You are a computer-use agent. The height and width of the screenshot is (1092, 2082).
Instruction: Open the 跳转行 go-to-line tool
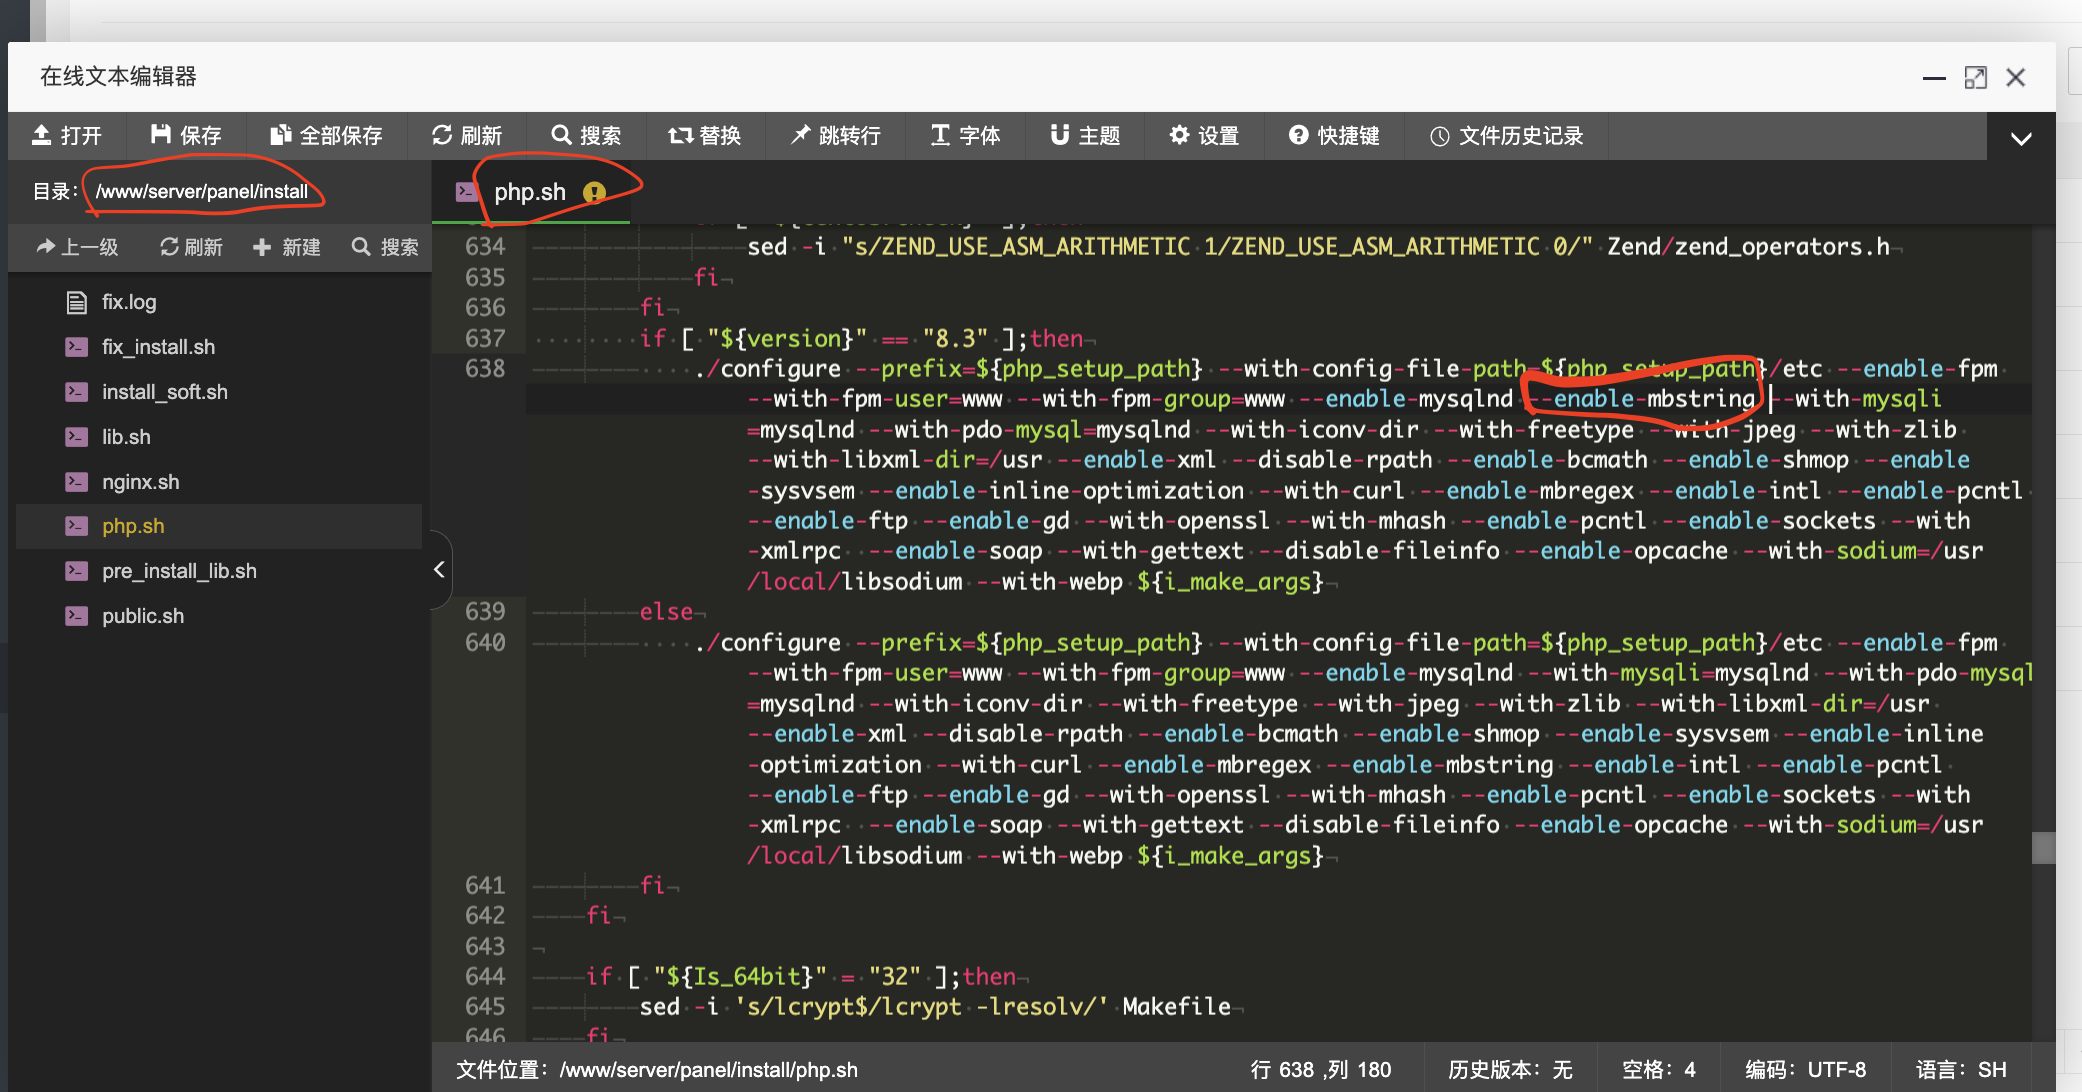click(836, 136)
